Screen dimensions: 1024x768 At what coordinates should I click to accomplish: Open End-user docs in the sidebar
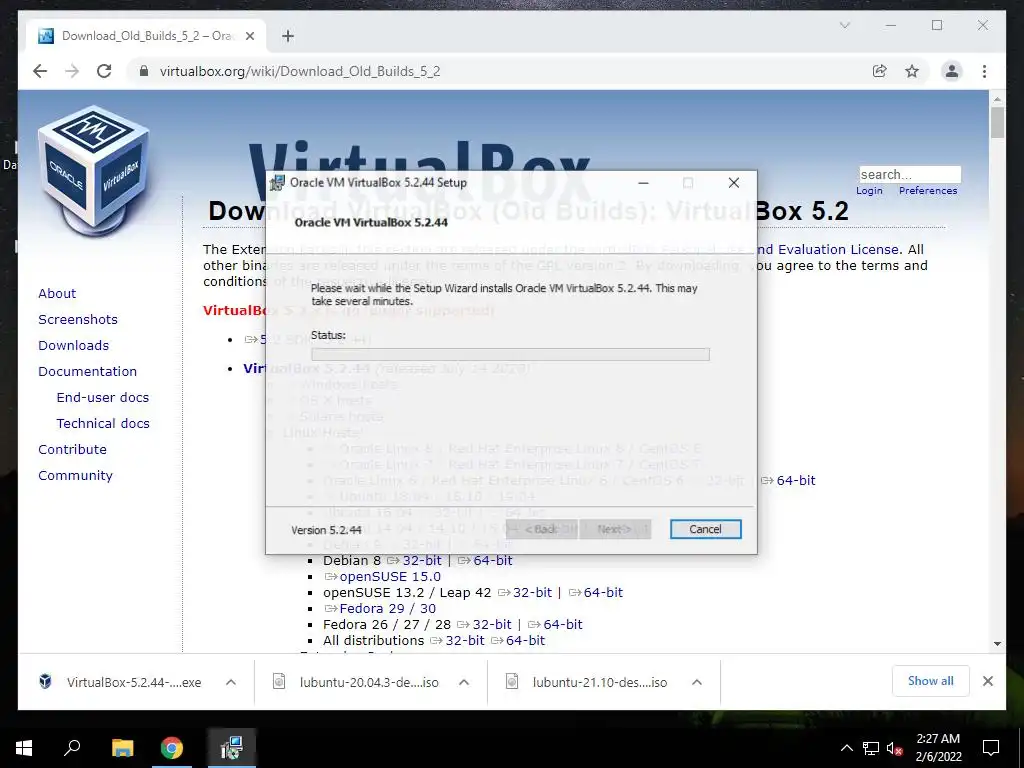(x=103, y=398)
